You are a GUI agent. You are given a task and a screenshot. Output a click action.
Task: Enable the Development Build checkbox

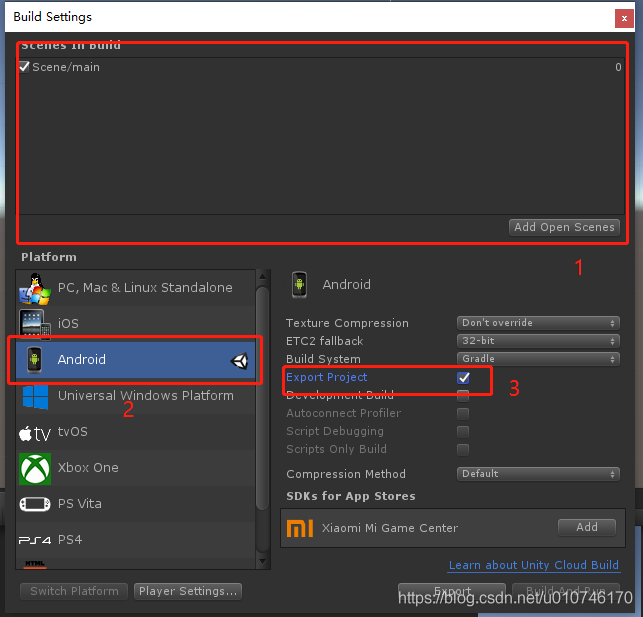[x=463, y=396]
